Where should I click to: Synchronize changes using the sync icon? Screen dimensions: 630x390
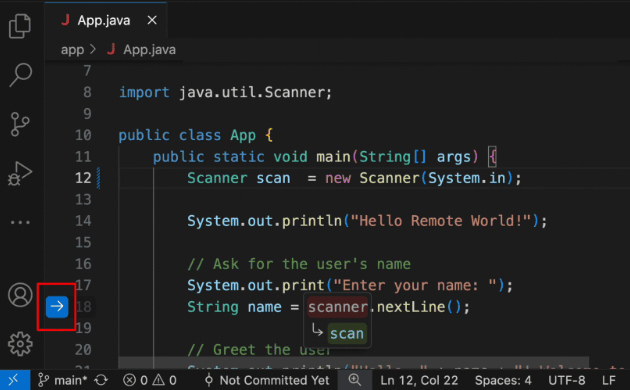pos(101,380)
